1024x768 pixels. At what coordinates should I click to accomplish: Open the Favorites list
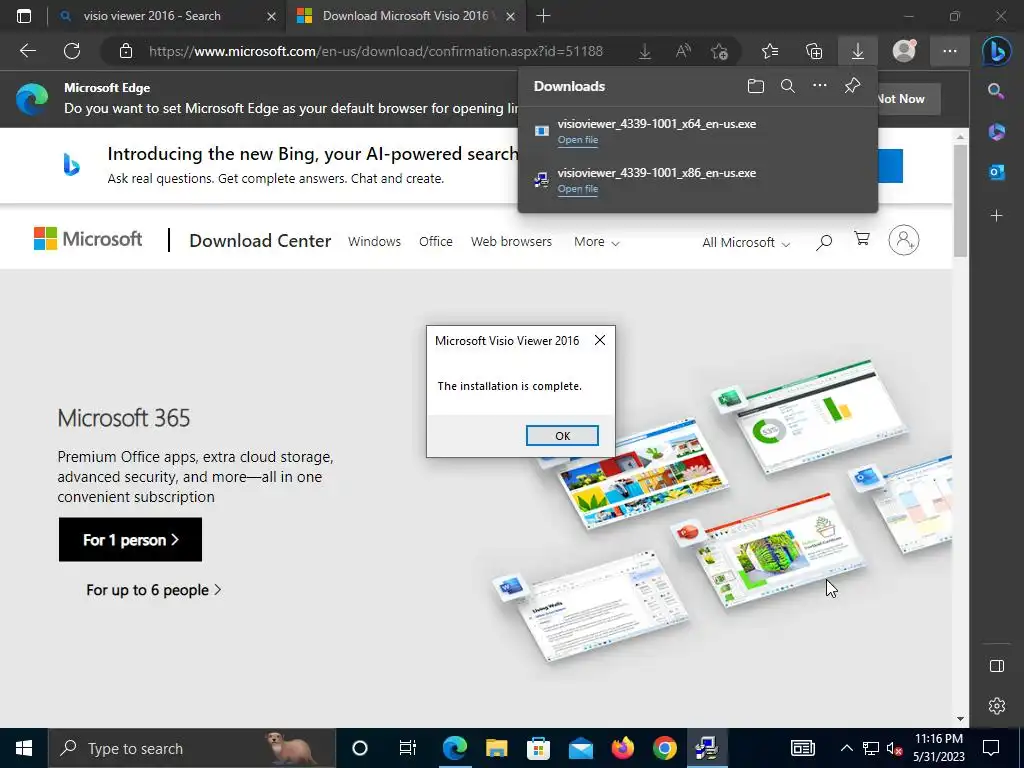coord(770,51)
